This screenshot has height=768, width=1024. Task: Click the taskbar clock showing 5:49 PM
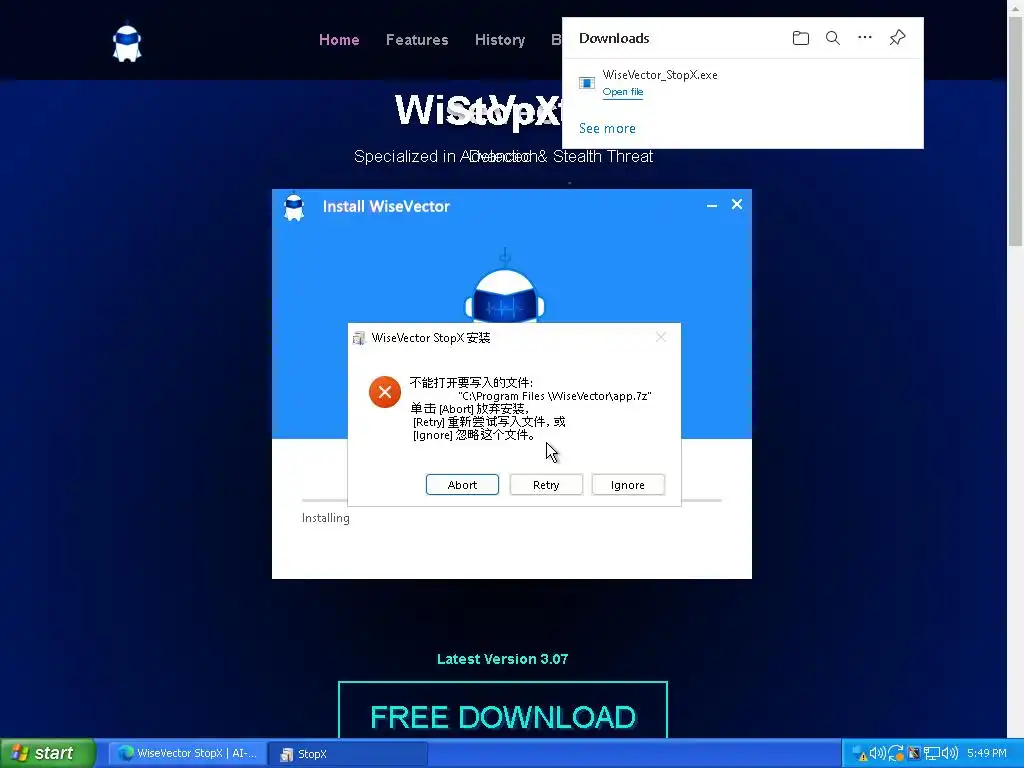pos(986,753)
